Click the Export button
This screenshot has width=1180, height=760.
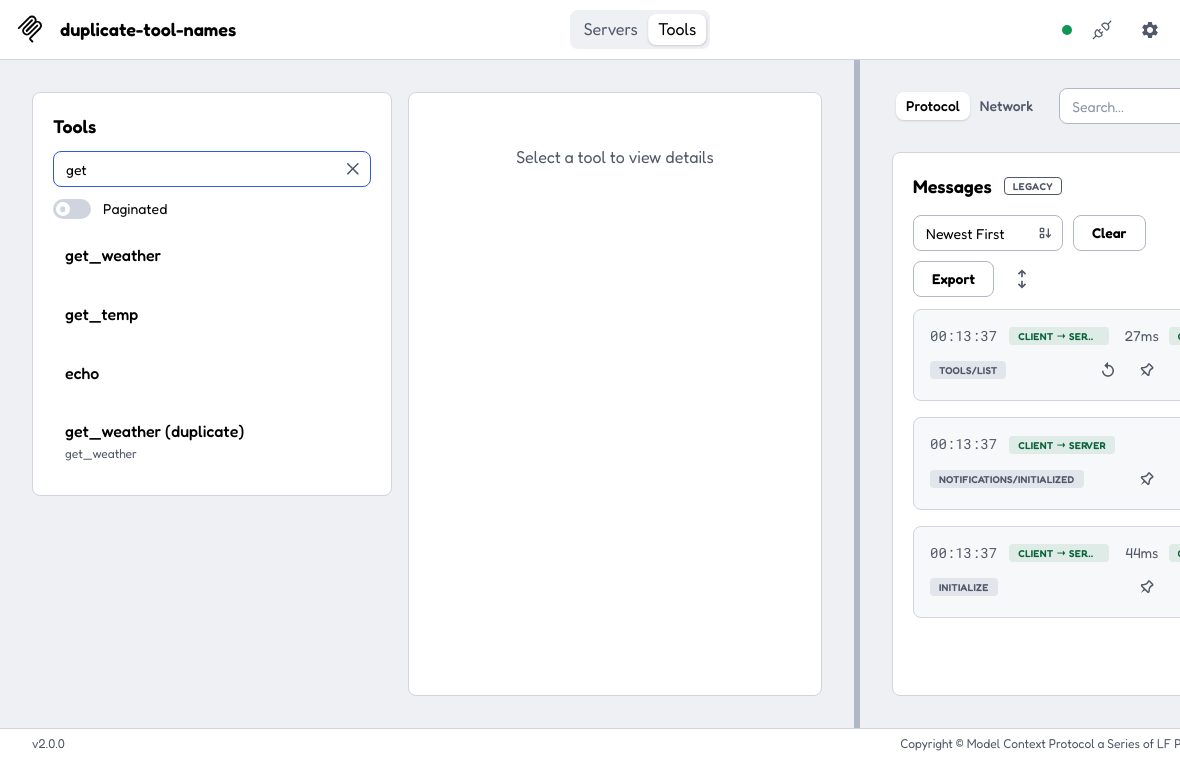(953, 279)
